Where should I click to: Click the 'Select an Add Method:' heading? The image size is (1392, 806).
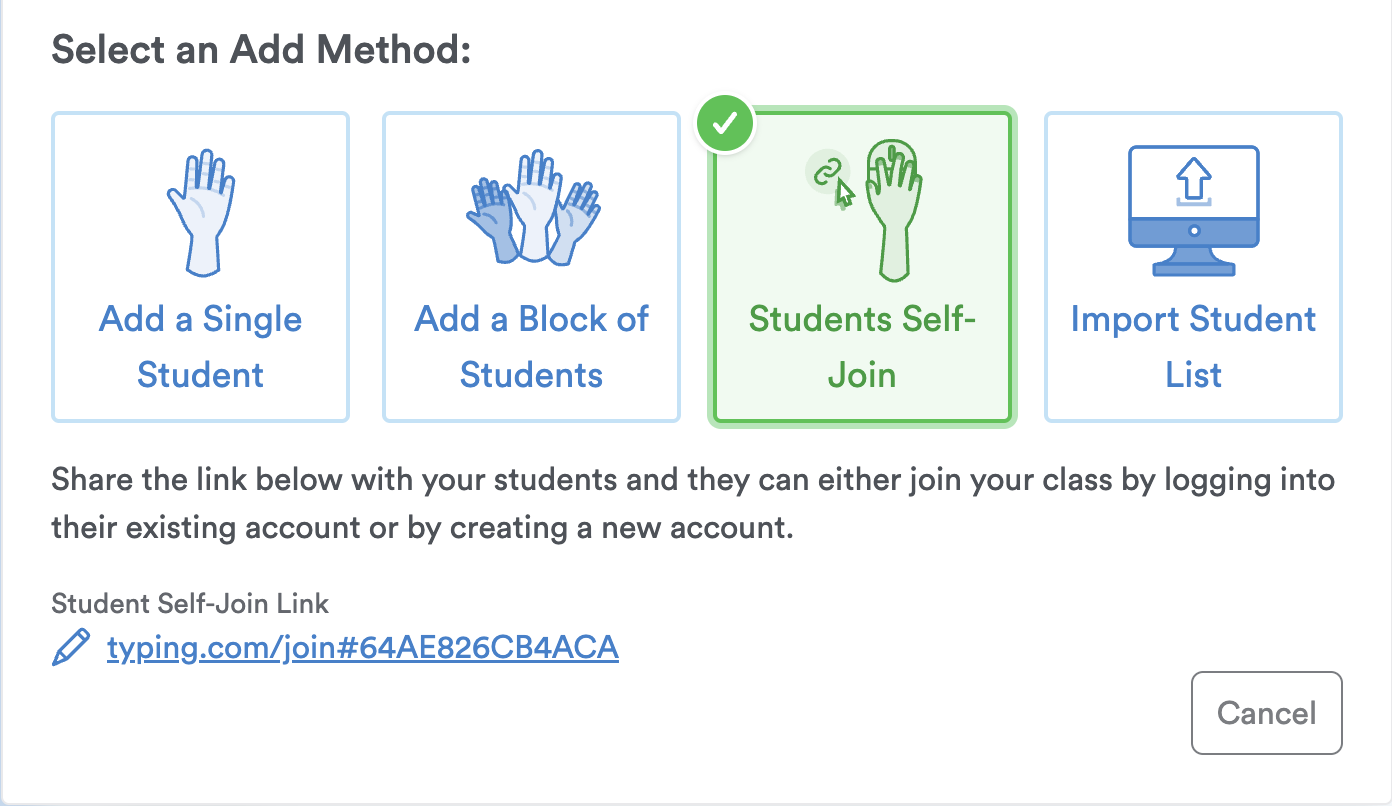point(261,48)
